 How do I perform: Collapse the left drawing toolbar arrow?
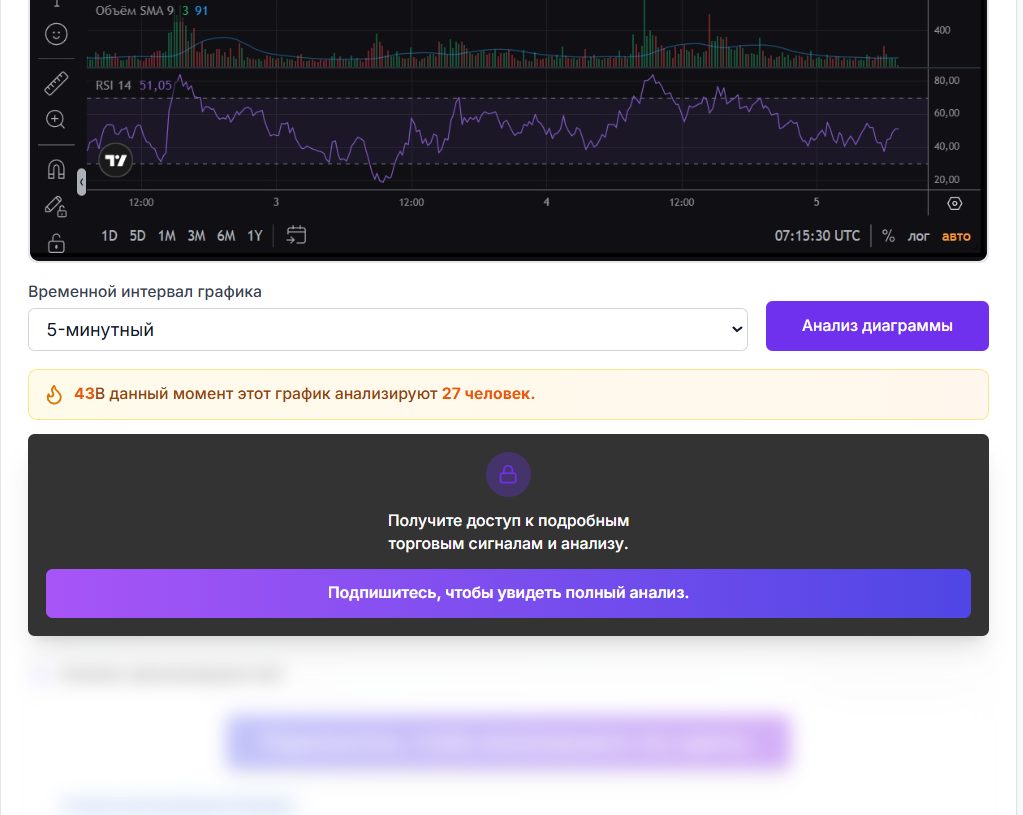point(81,182)
